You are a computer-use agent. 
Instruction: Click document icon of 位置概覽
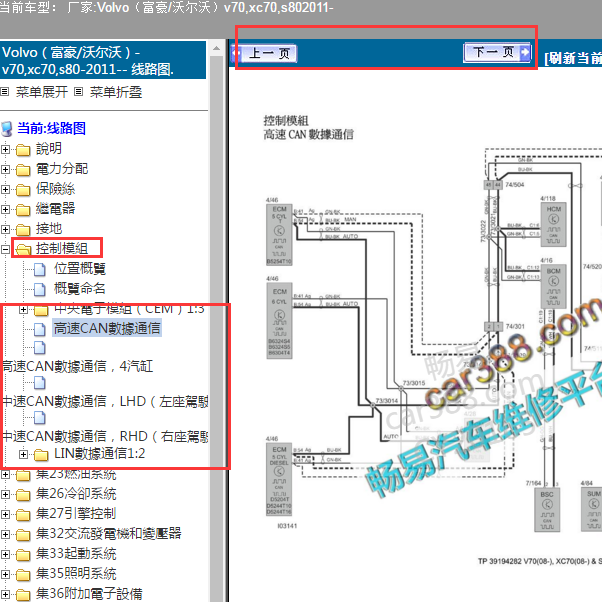(x=40, y=270)
